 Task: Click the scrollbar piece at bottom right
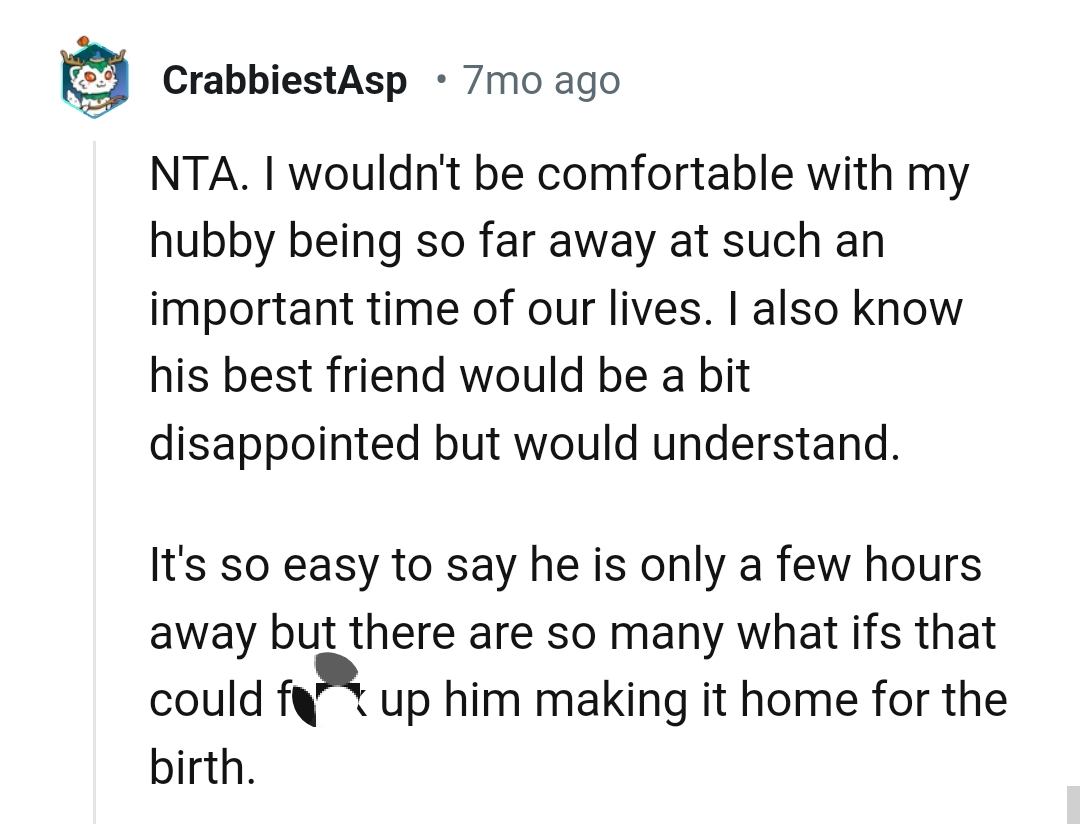1072,803
